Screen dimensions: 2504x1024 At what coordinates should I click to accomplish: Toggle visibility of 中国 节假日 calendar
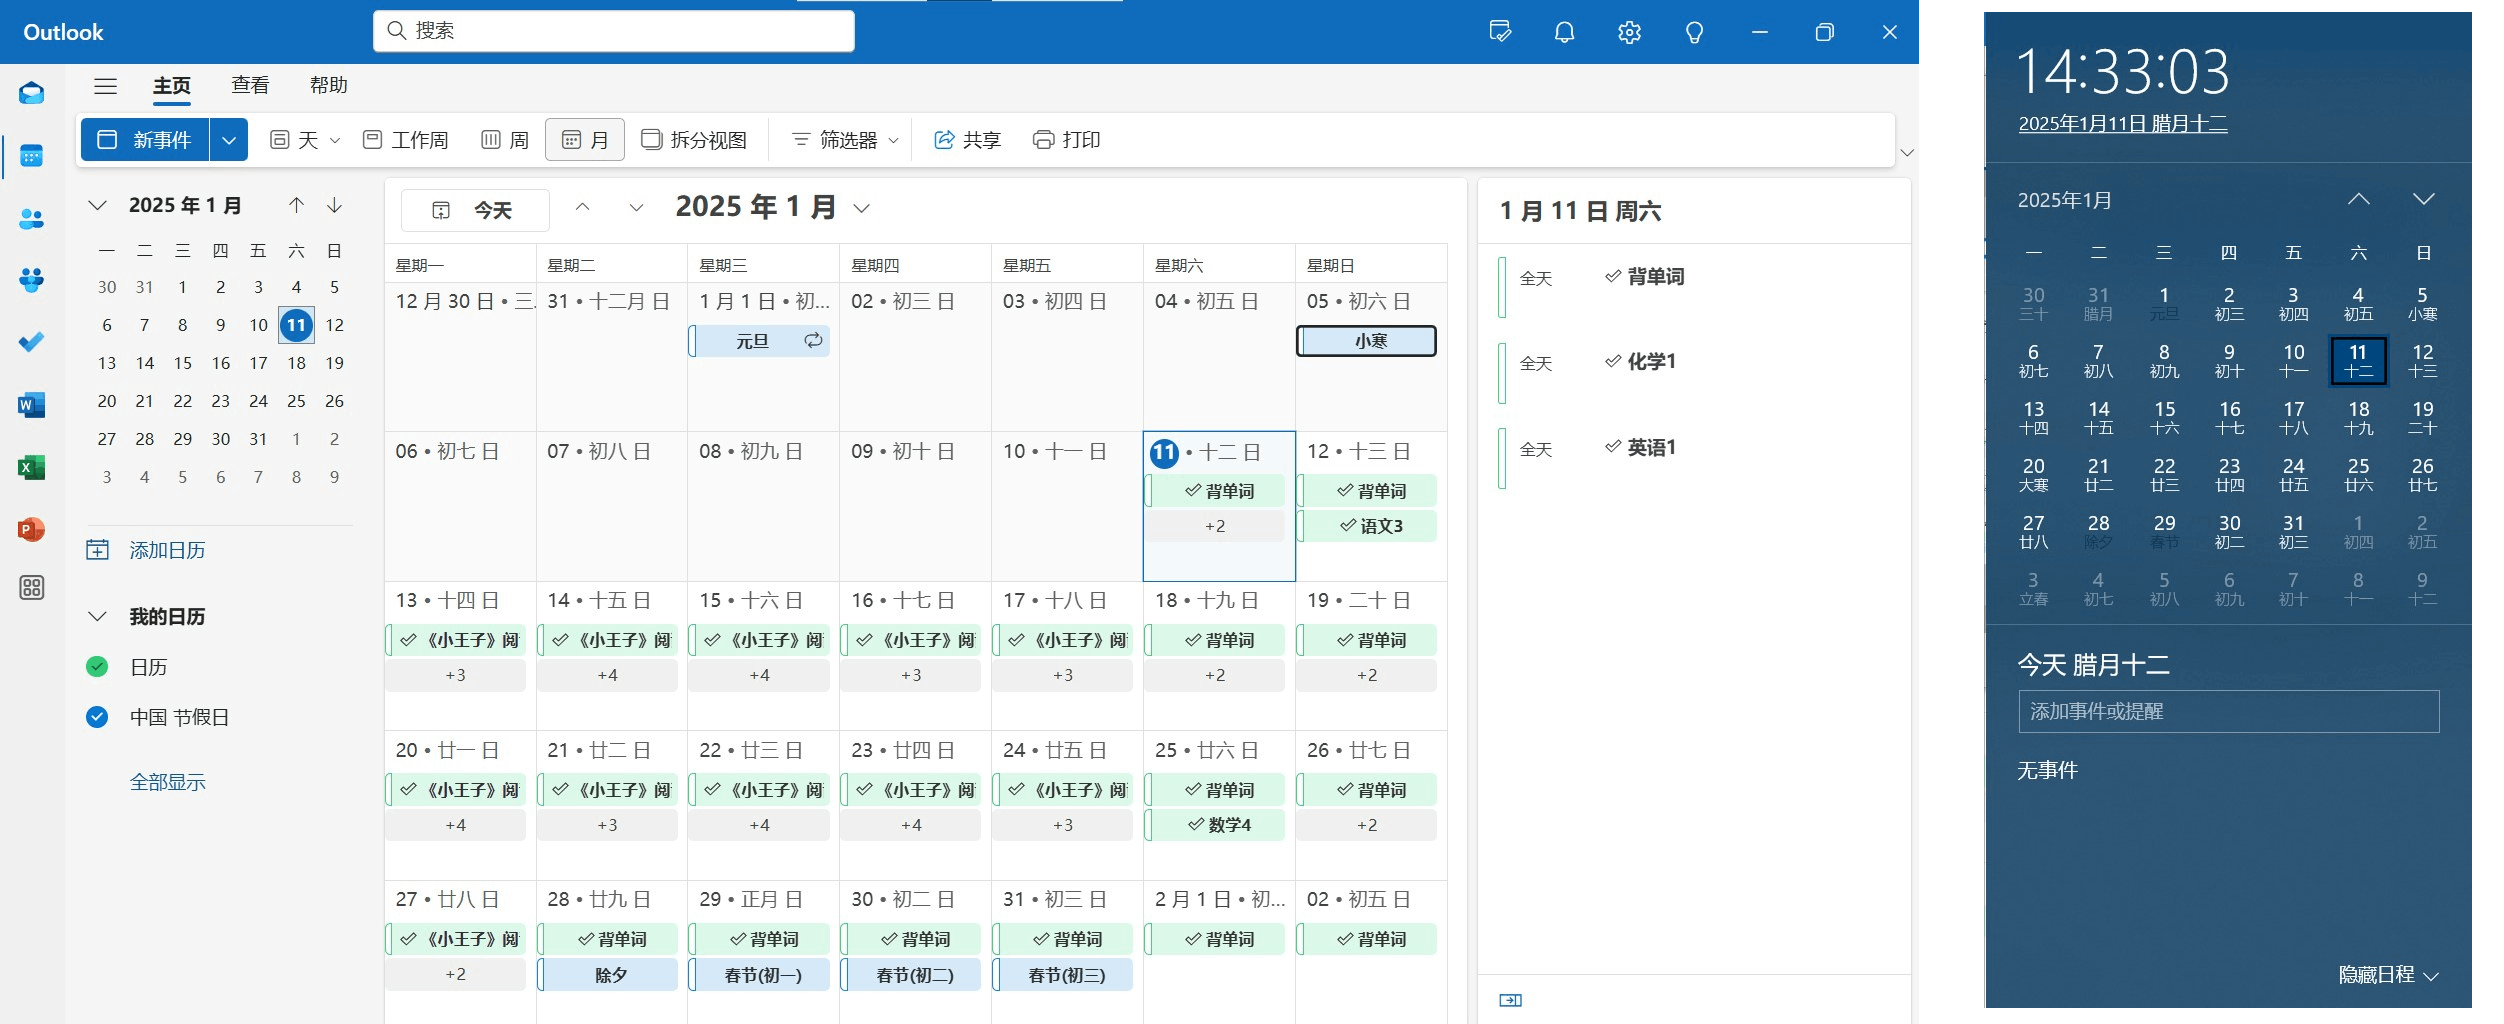(x=97, y=717)
